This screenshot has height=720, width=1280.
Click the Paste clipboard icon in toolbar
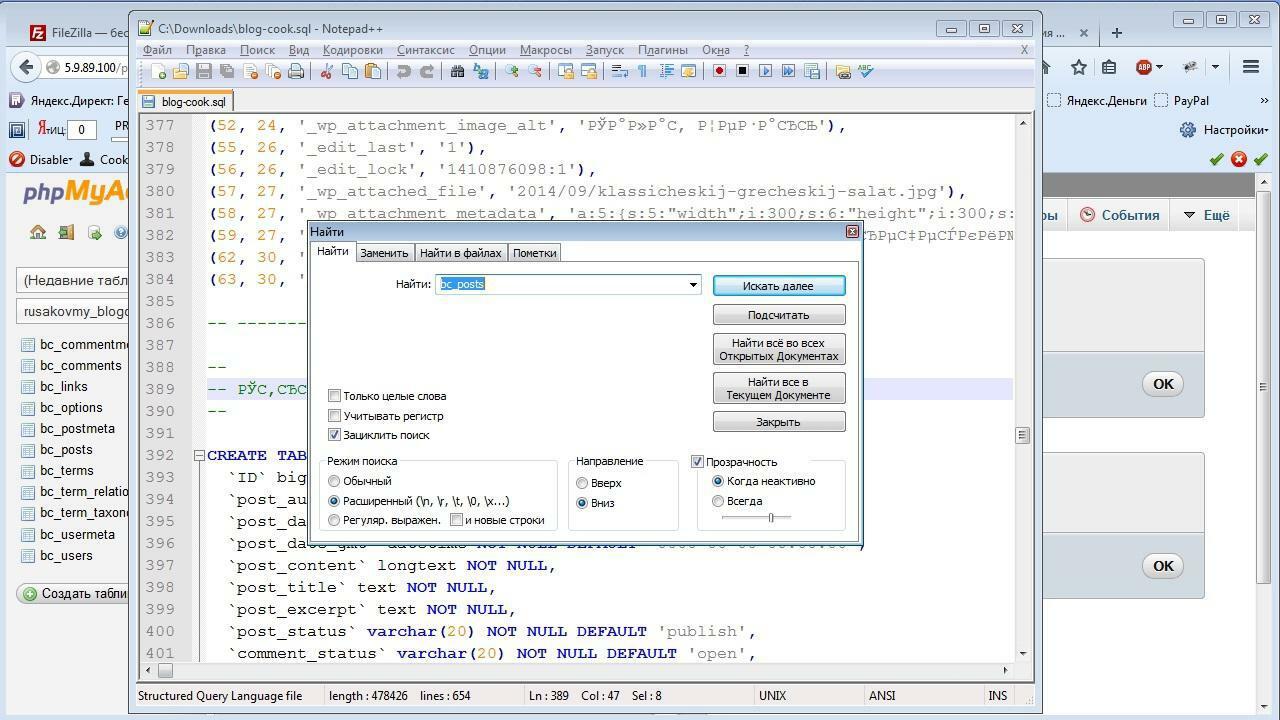(x=372, y=71)
